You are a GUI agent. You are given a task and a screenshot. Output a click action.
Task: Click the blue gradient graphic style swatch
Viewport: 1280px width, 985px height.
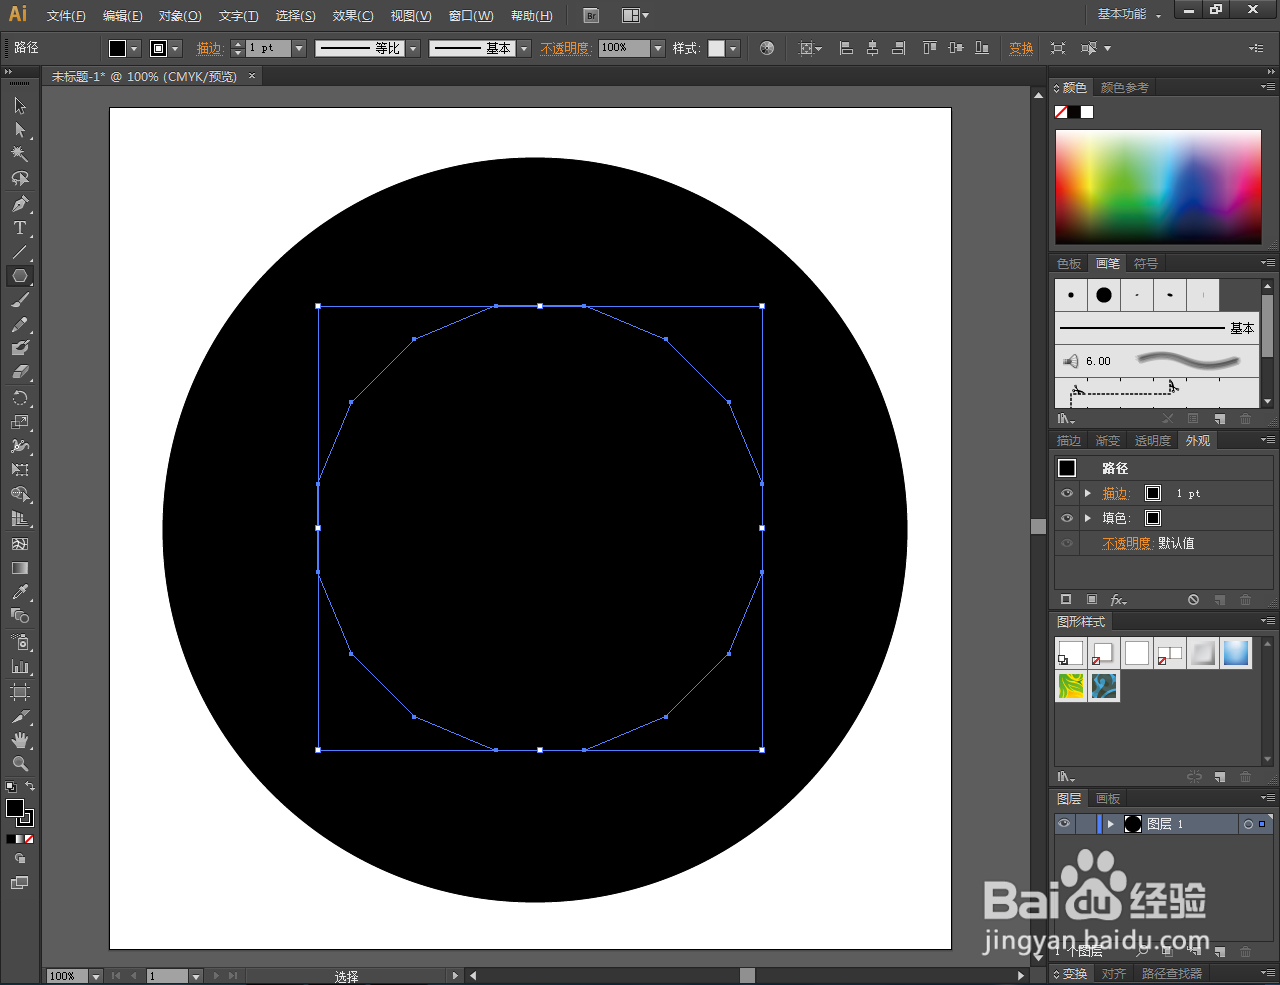click(1236, 653)
